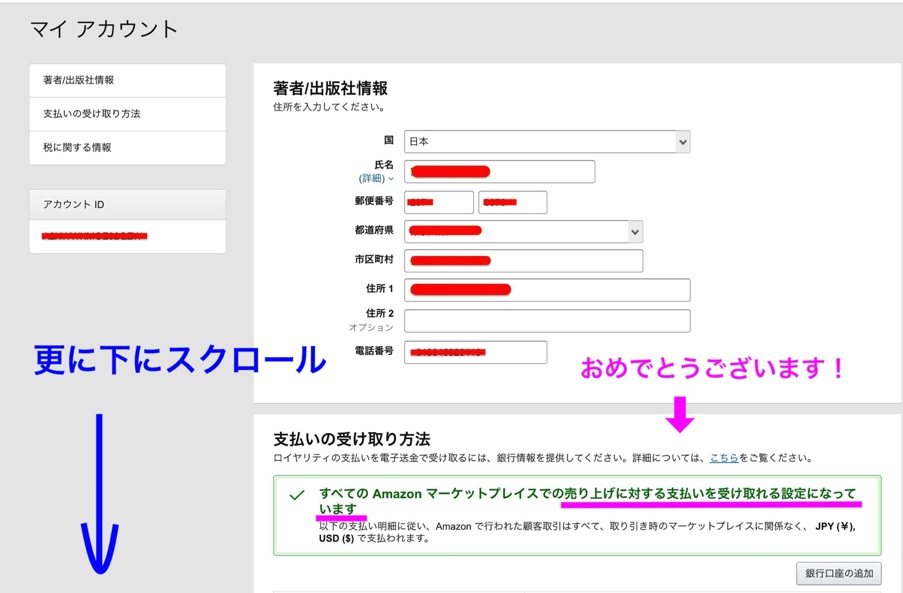
Task: Click the redacted value under アカウント ID
Action: (95, 237)
